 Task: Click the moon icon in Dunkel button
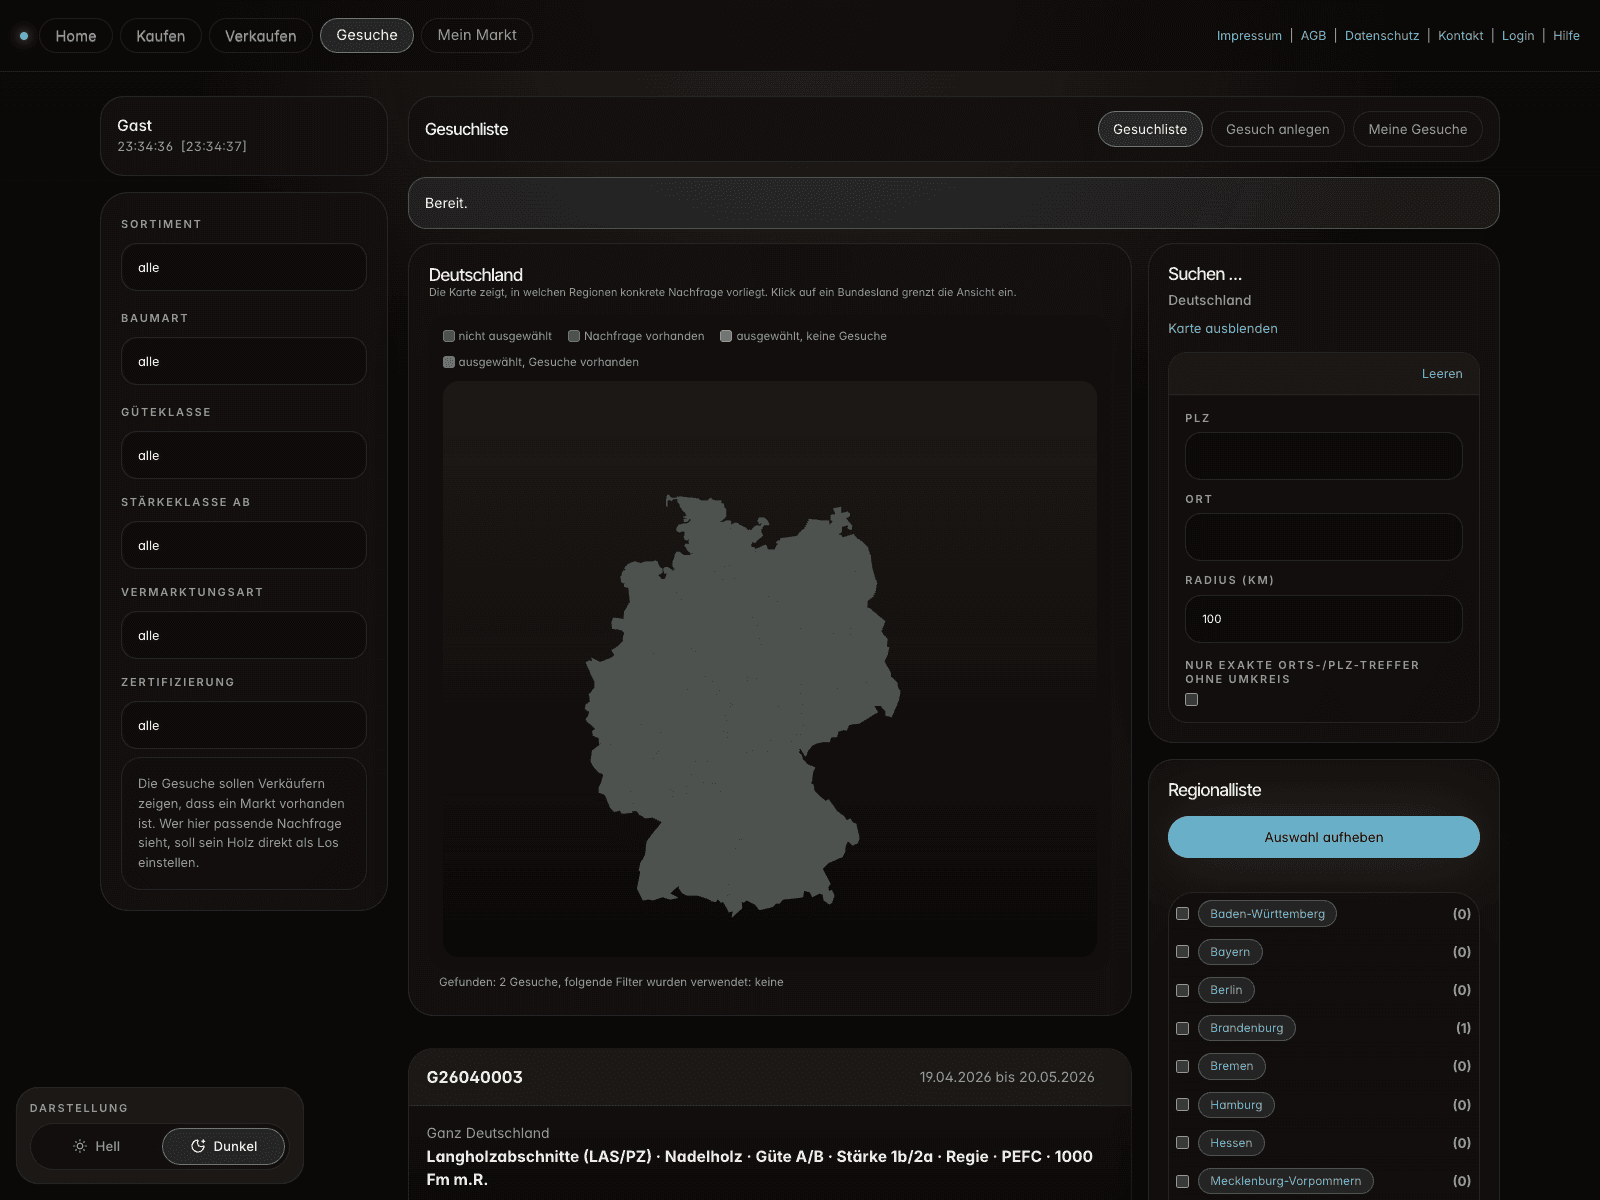(x=198, y=1146)
